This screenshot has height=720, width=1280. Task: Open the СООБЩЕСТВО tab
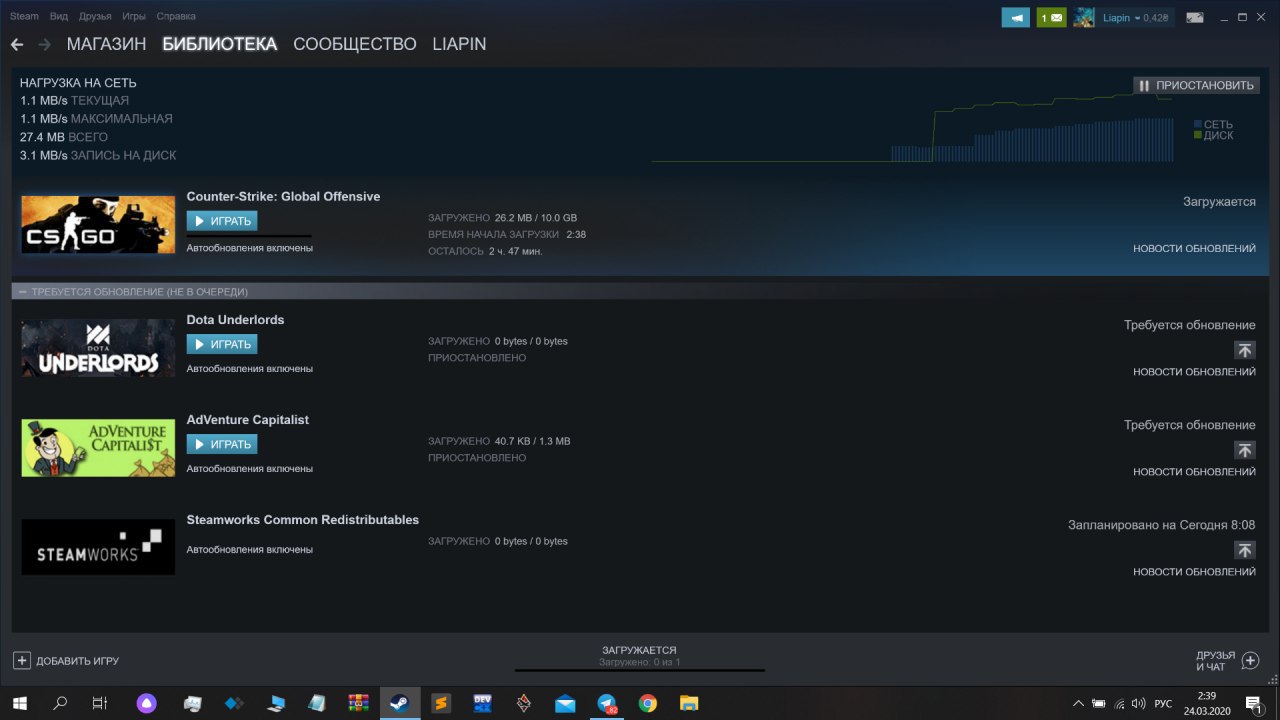354,45
